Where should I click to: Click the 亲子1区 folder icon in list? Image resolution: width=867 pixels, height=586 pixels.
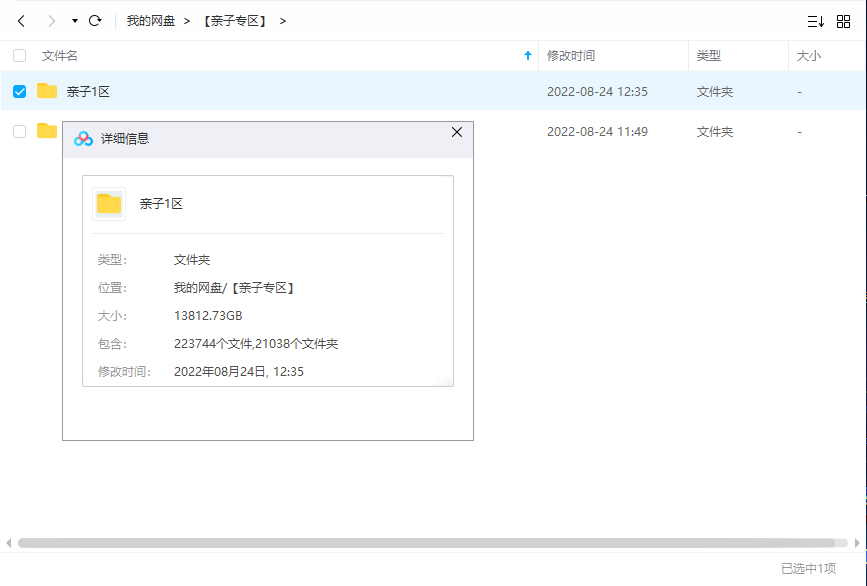(x=47, y=91)
